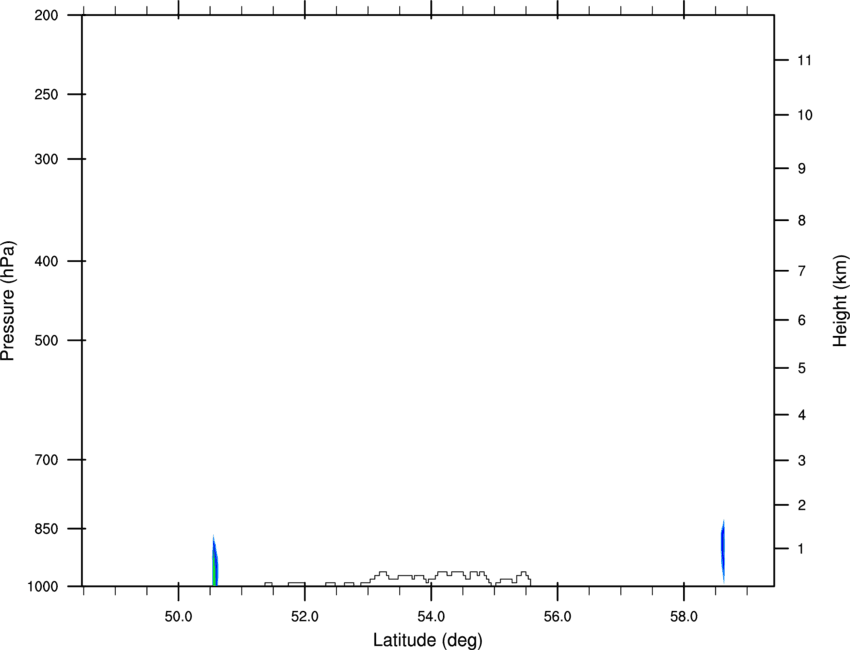The height and width of the screenshot is (650, 850).
Task: Click the 56.0 latitude tick label
Action: pyautogui.click(x=558, y=617)
